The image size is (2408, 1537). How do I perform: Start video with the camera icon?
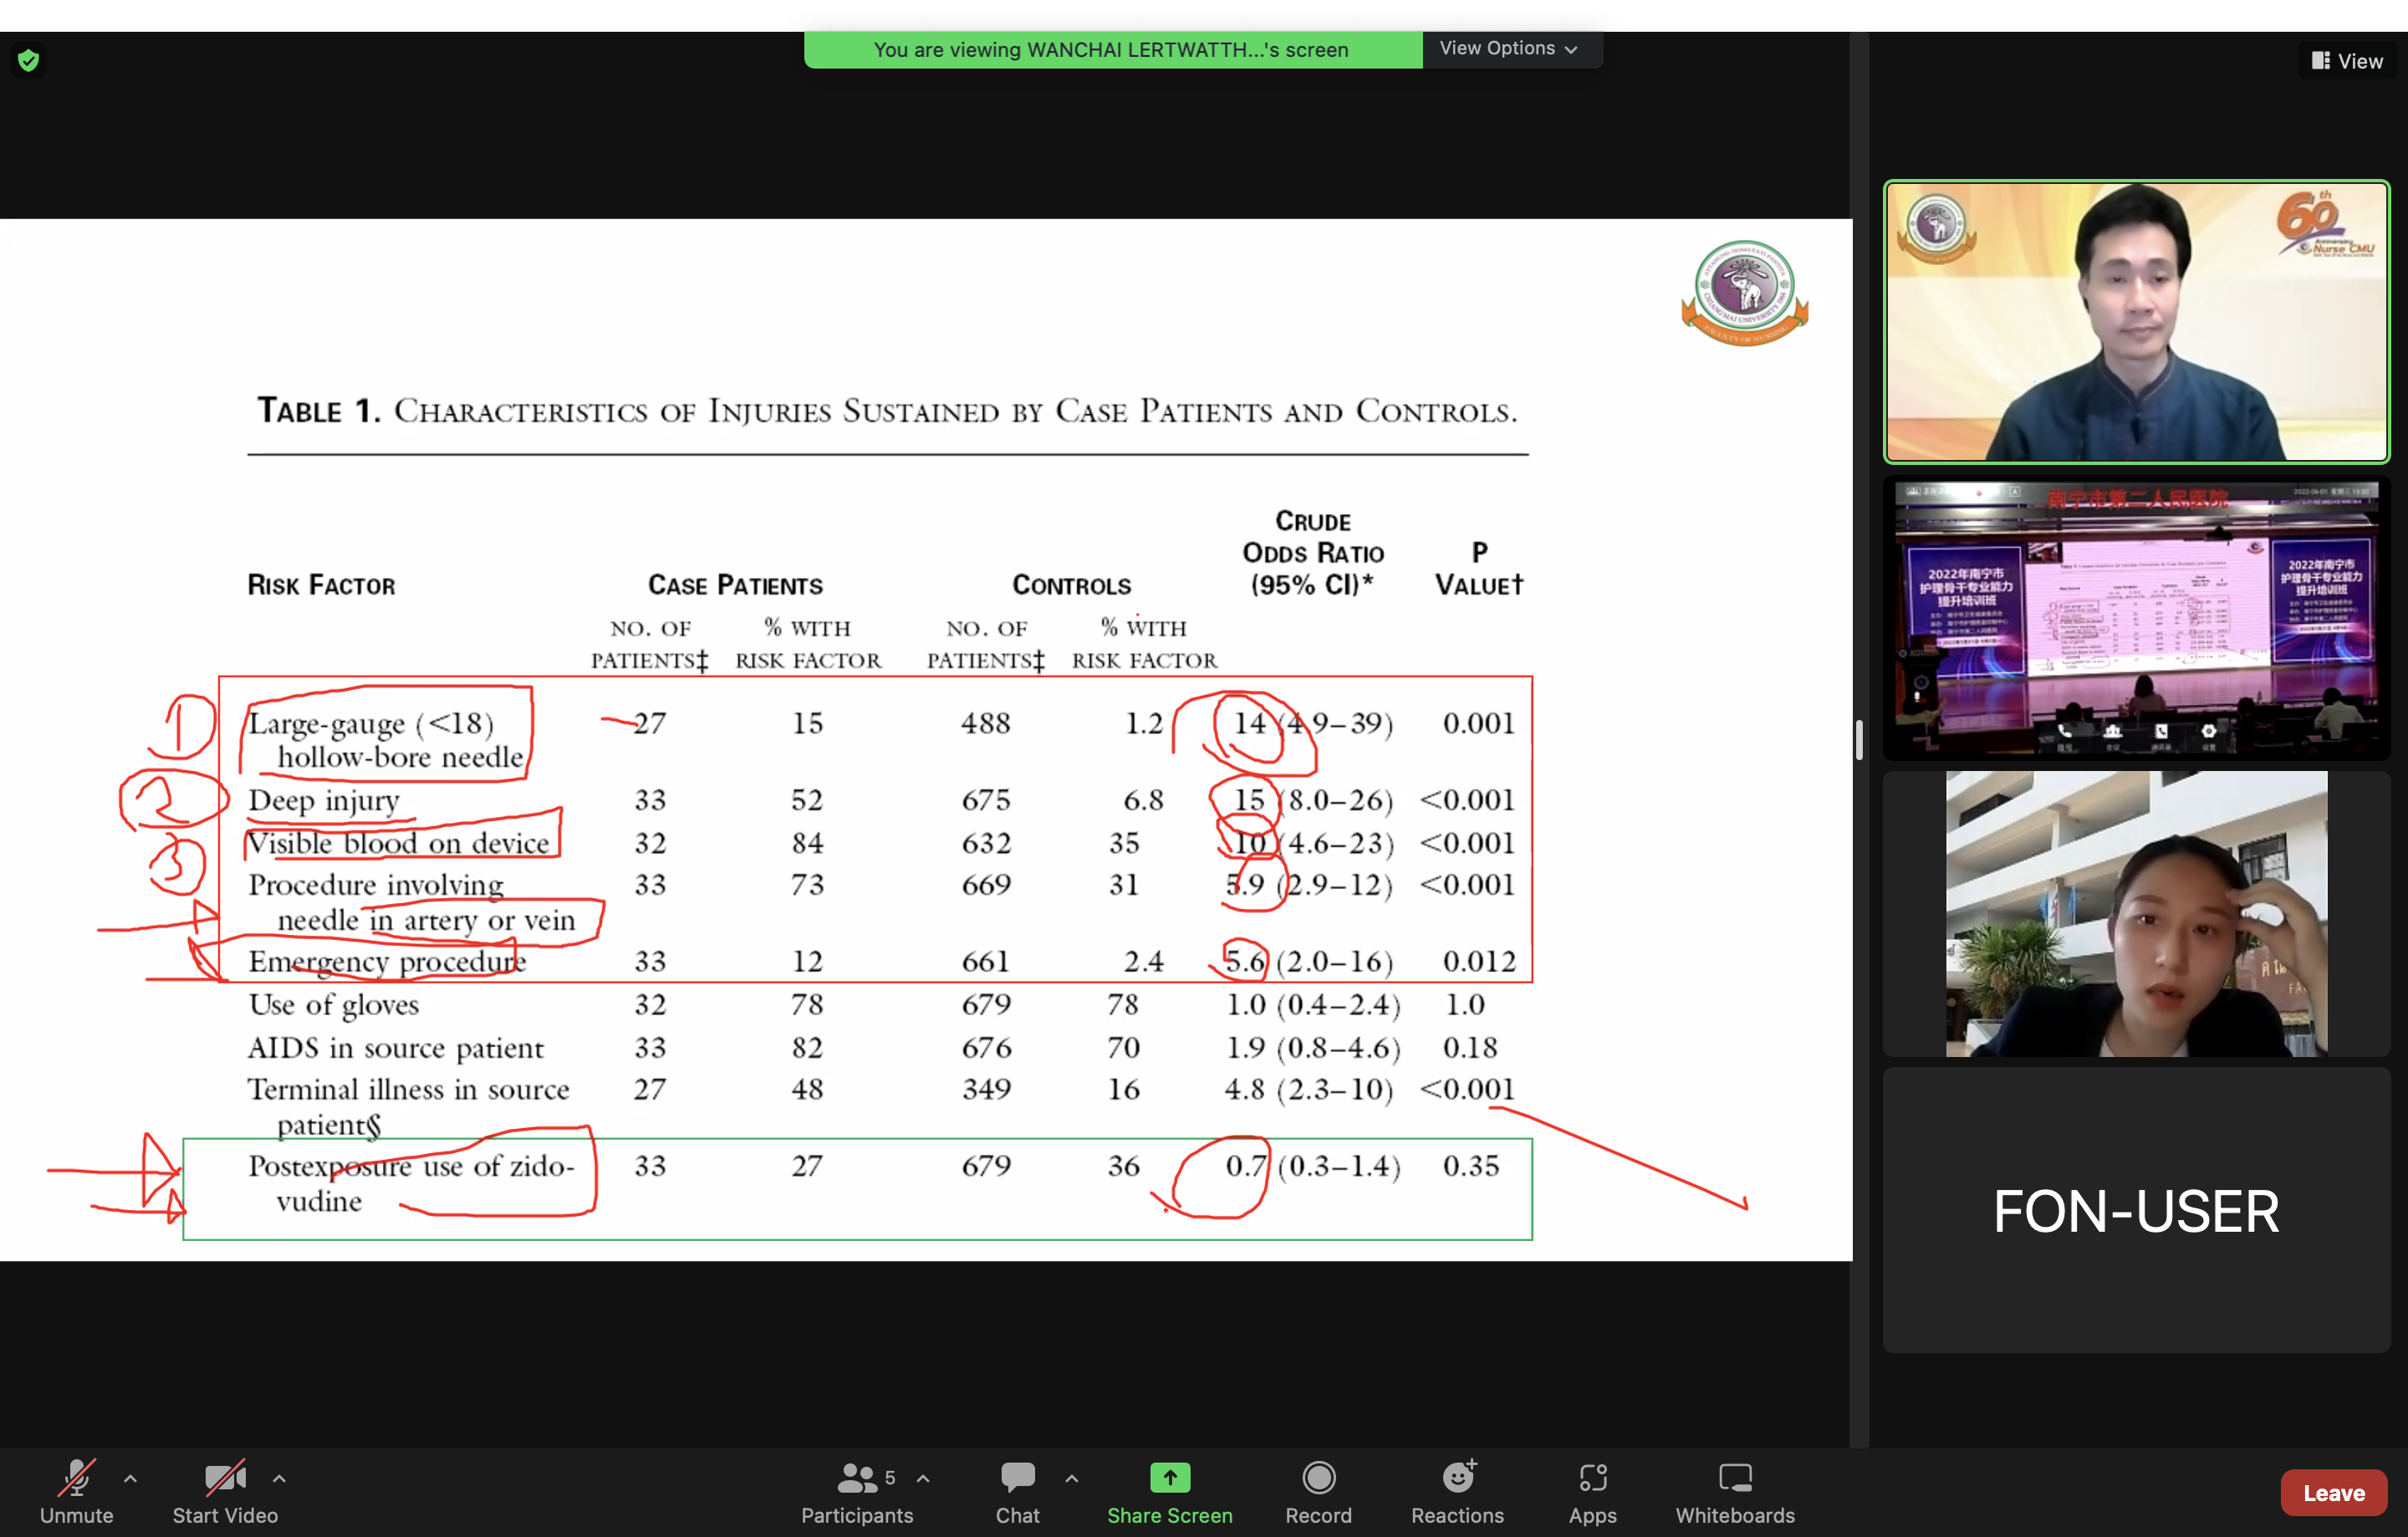[x=225, y=1491]
